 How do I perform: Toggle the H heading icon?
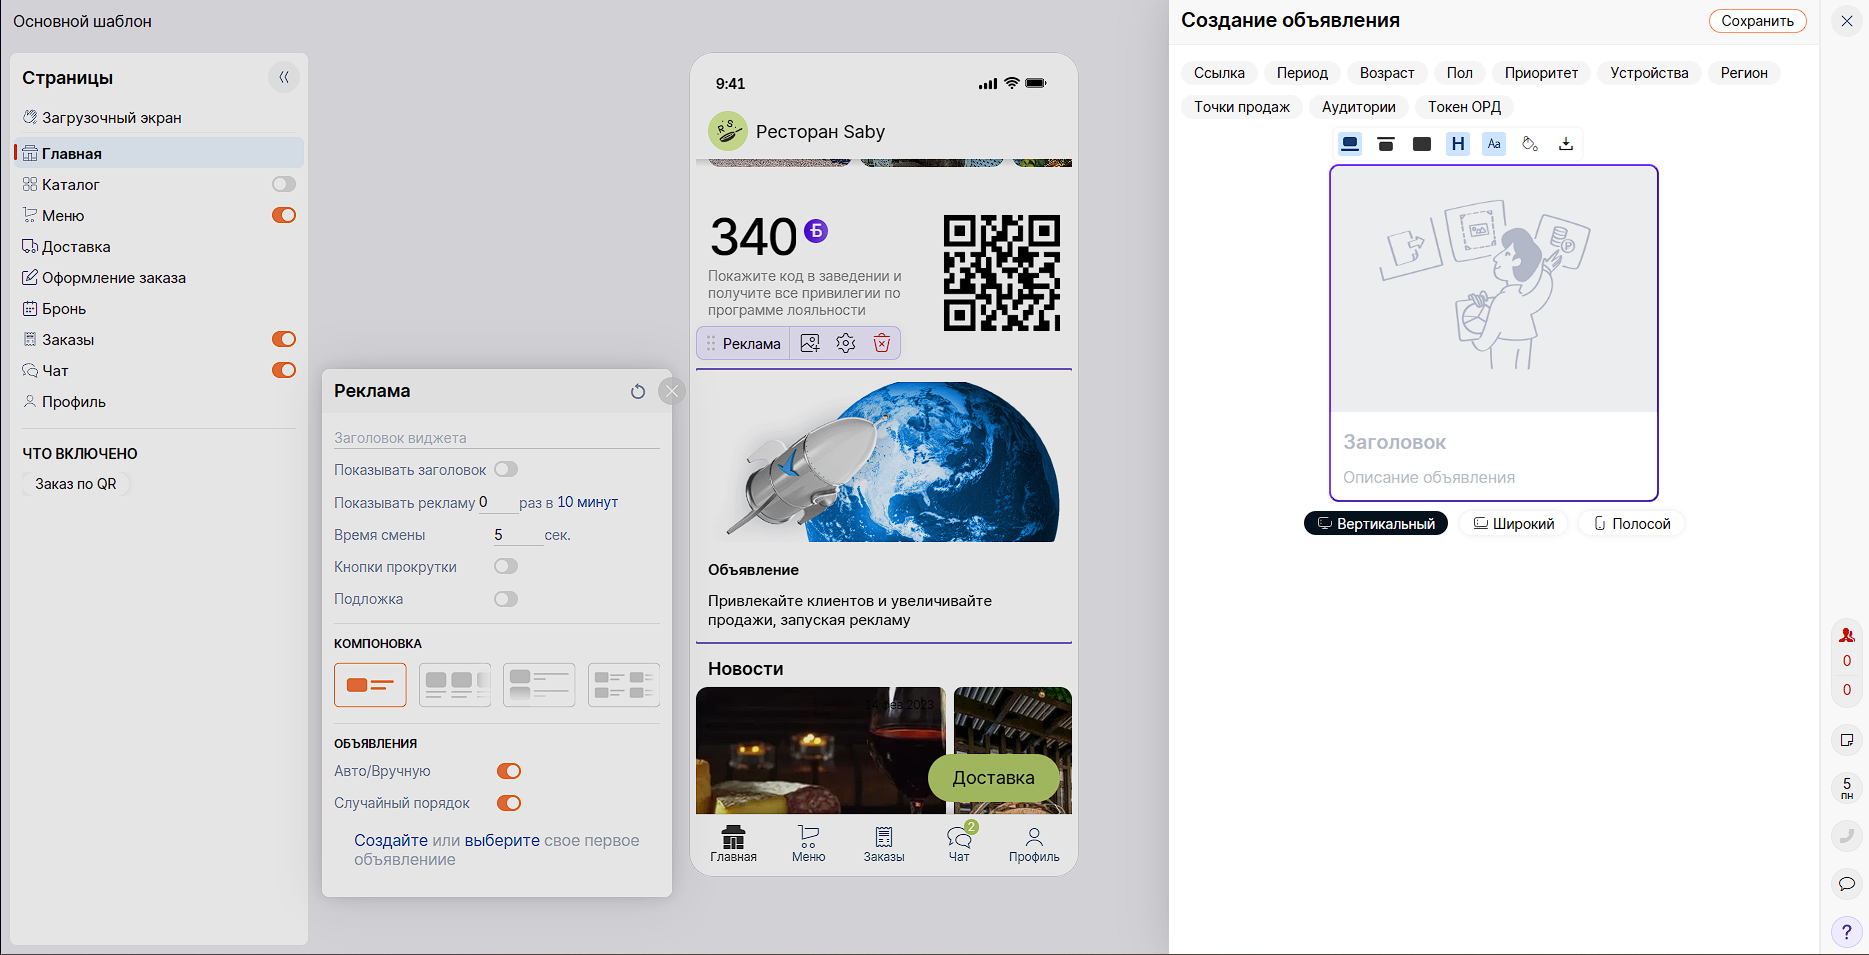(1458, 144)
